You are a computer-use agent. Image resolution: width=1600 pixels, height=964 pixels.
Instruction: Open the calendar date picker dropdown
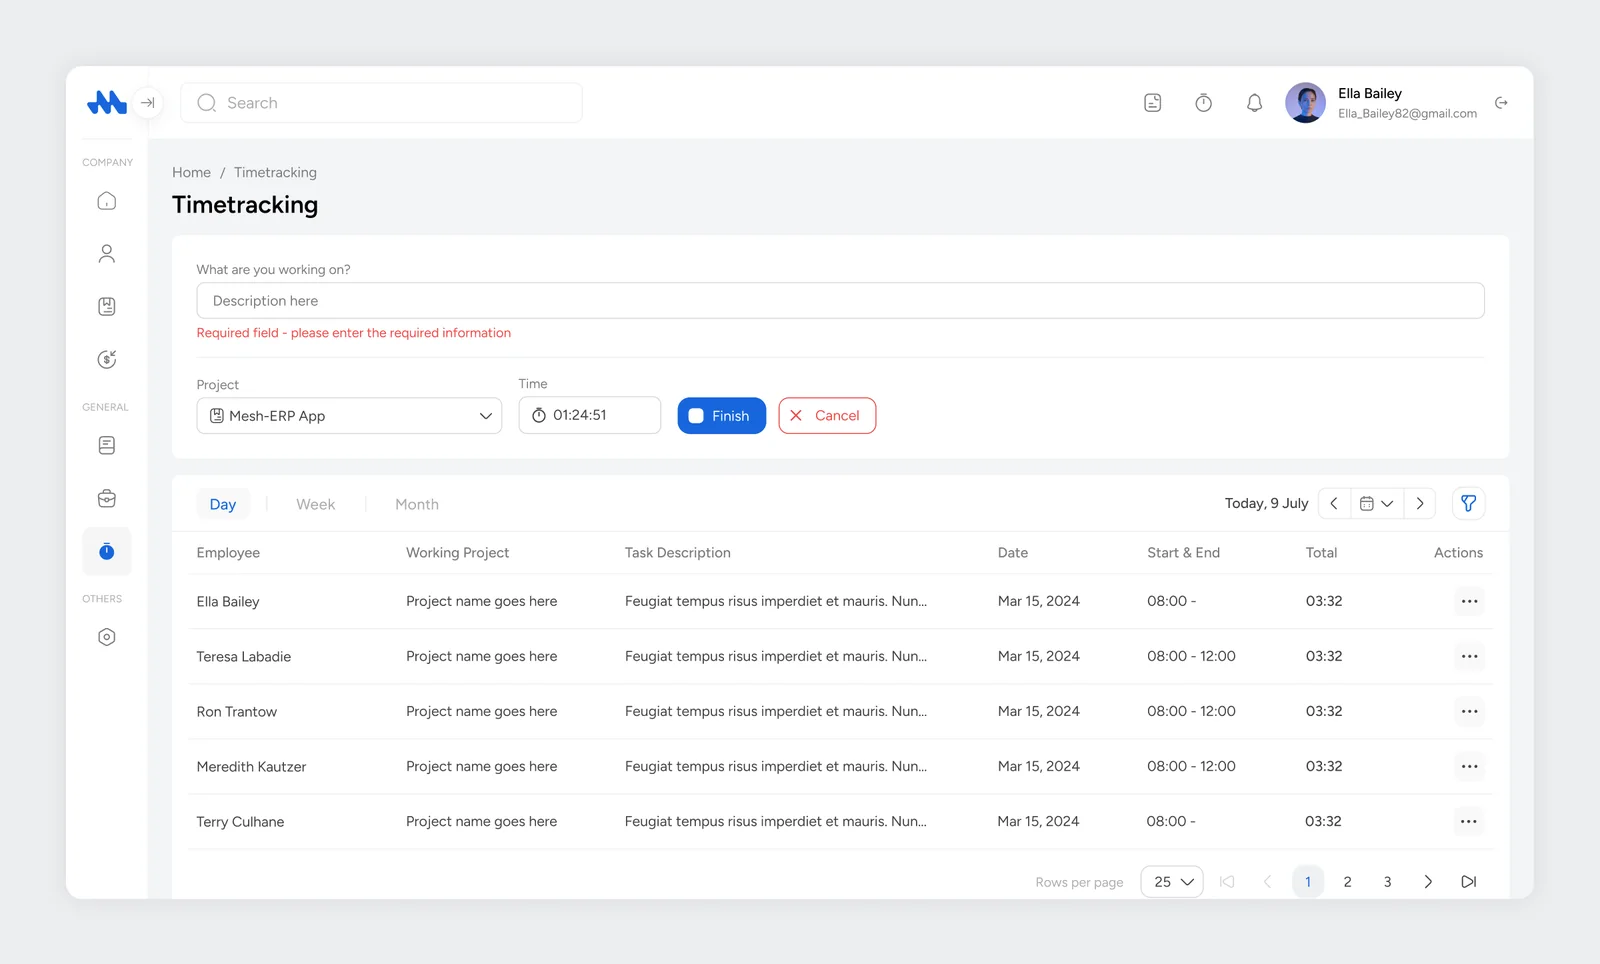tap(1377, 504)
